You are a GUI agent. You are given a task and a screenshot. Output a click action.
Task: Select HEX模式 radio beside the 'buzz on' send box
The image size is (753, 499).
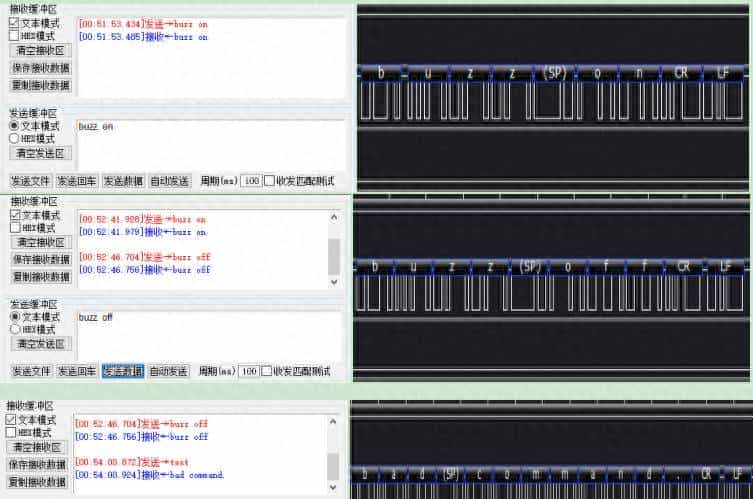click(x=14, y=138)
